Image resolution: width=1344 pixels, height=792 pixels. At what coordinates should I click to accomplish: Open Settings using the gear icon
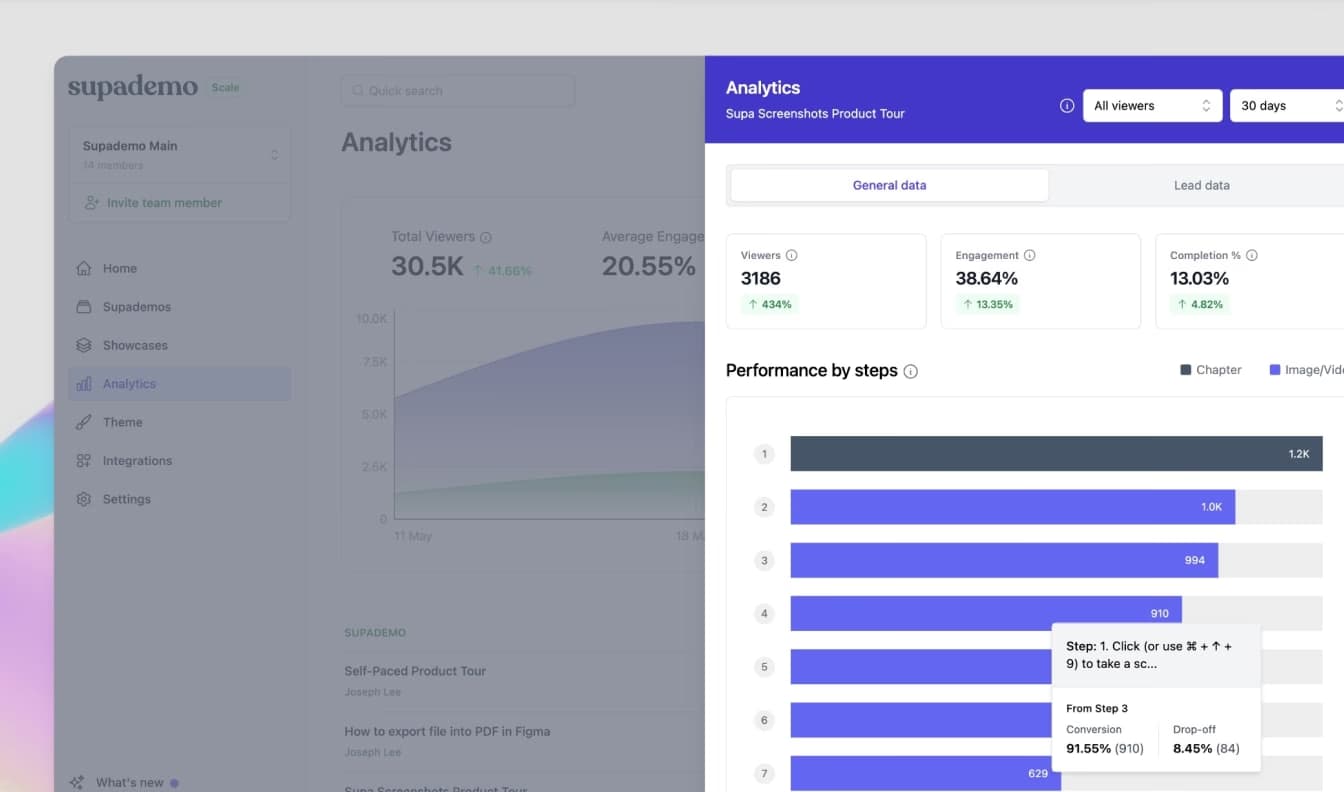tap(84, 499)
